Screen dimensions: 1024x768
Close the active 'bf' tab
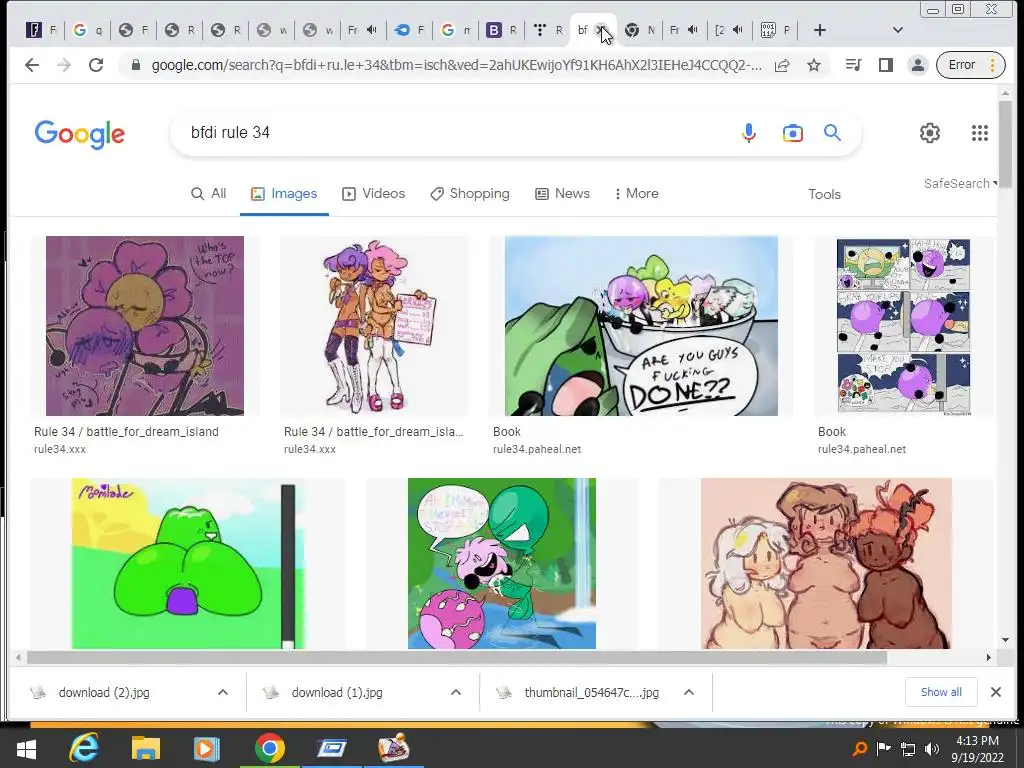click(x=601, y=30)
